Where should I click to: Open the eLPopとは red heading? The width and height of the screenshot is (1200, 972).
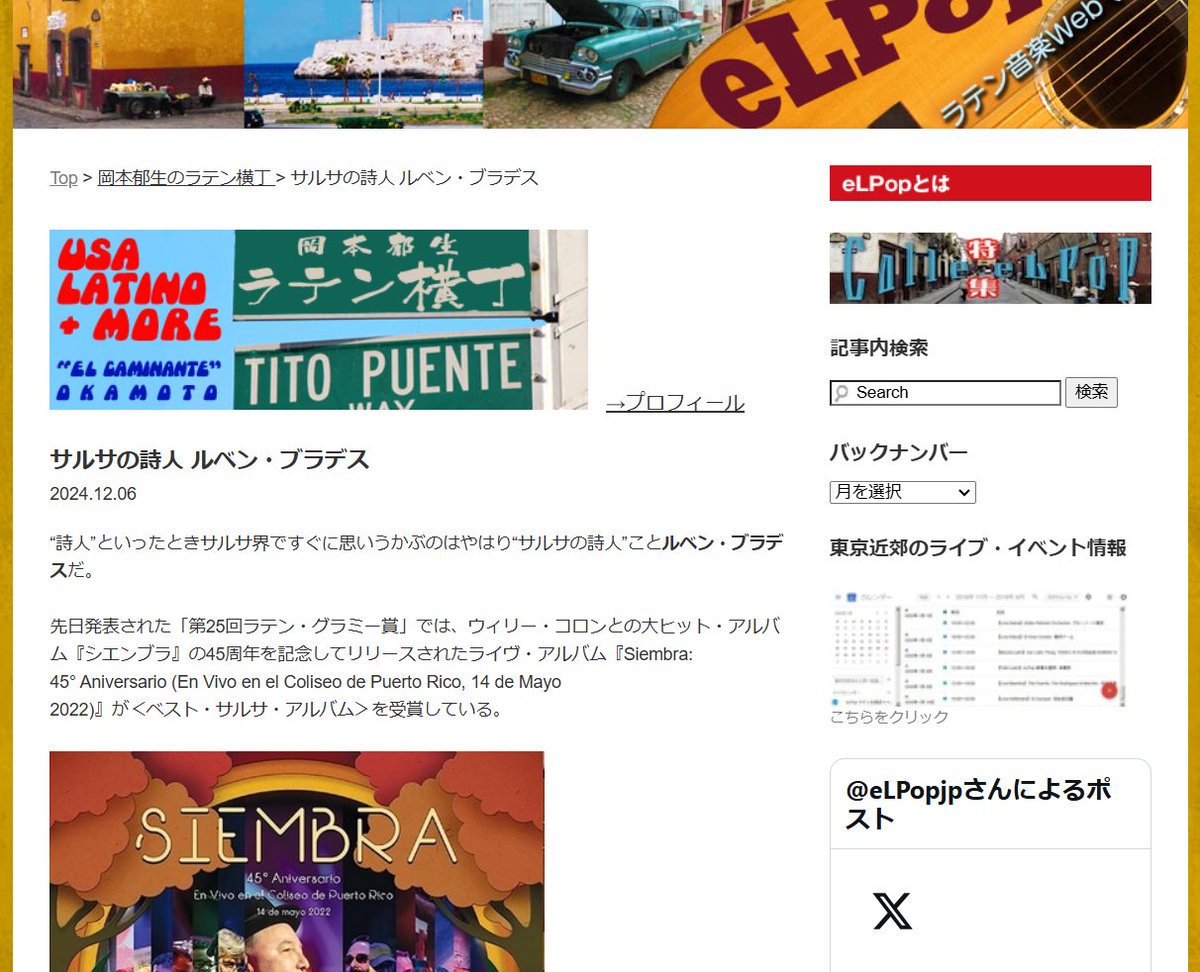990,183
